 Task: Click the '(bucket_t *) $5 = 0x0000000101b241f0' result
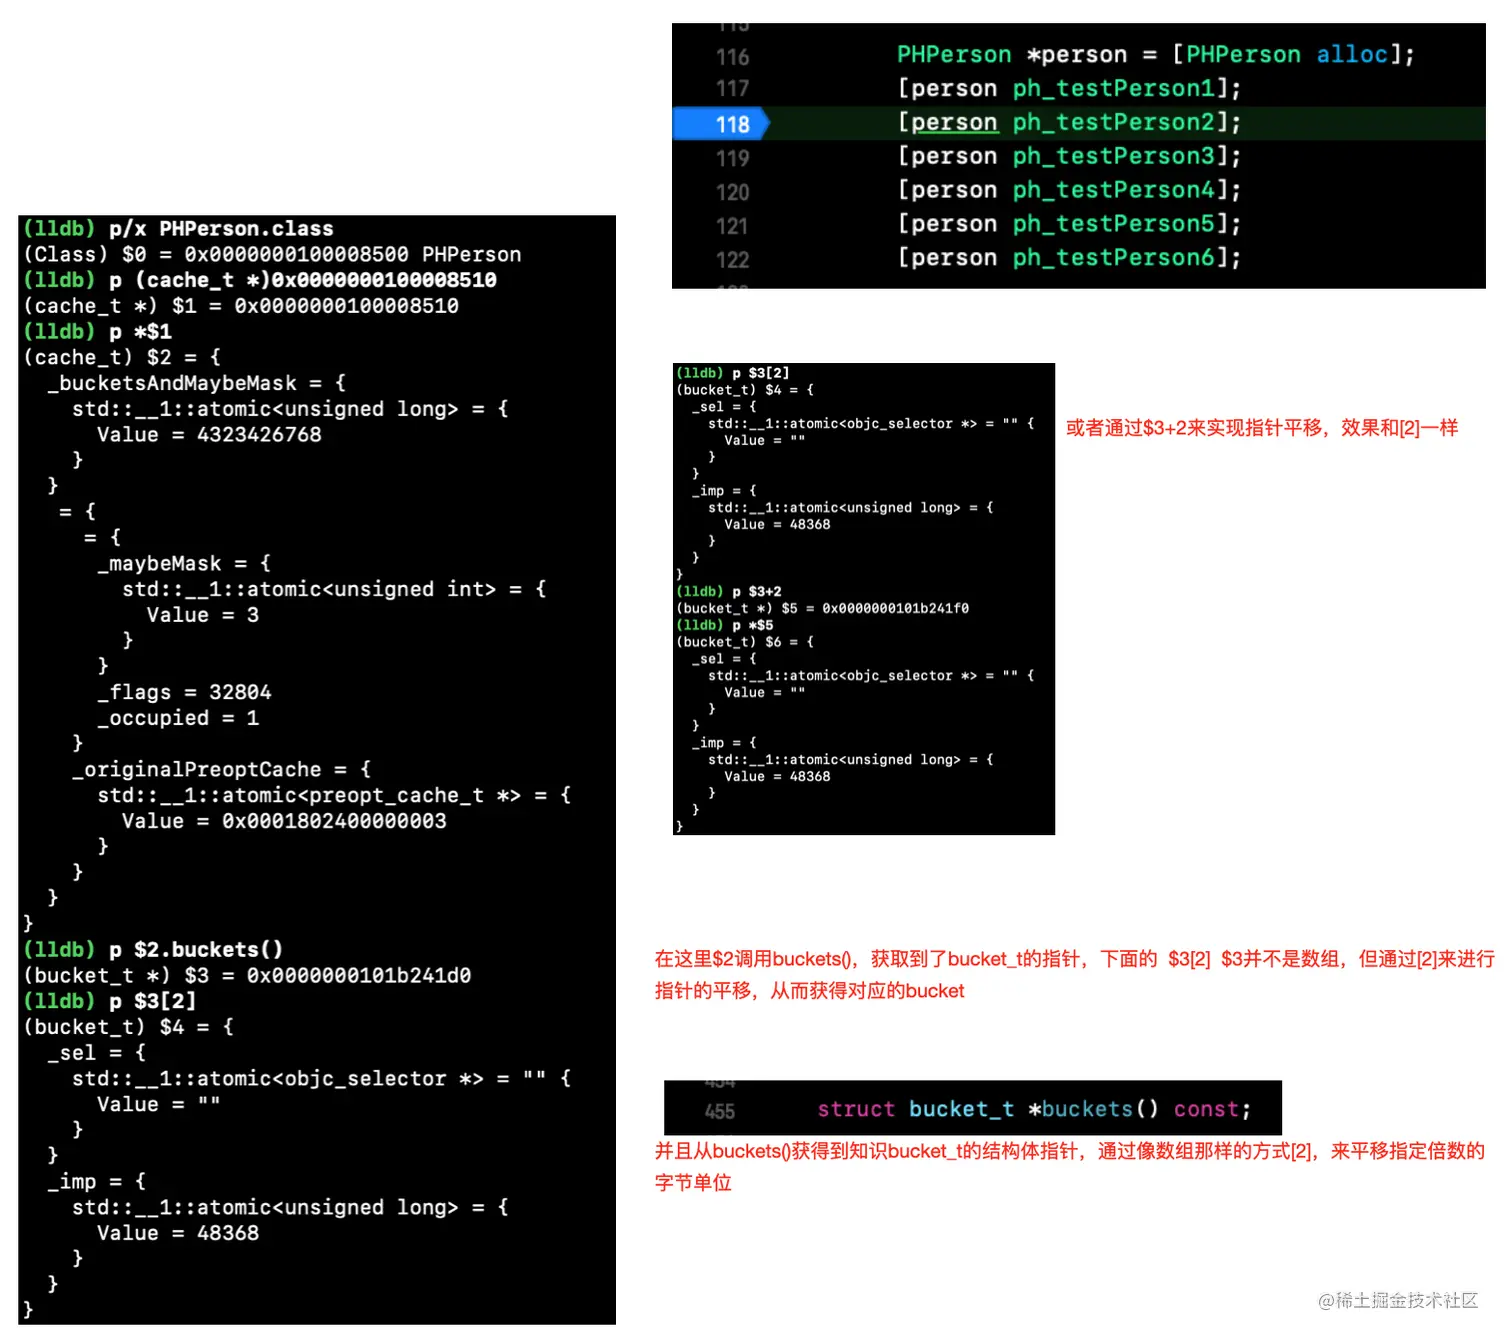[x=823, y=608]
